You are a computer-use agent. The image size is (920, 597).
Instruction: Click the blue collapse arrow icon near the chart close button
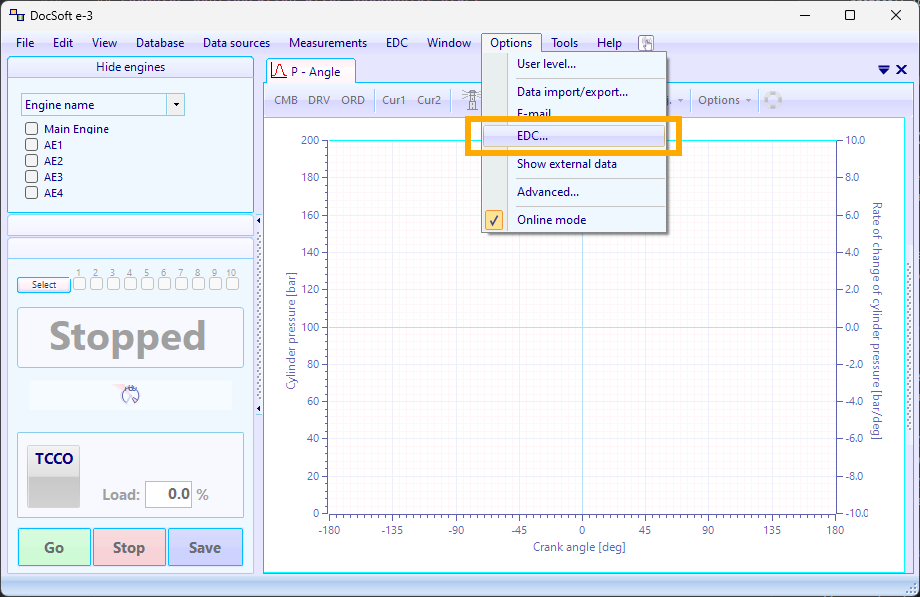click(882, 70)
